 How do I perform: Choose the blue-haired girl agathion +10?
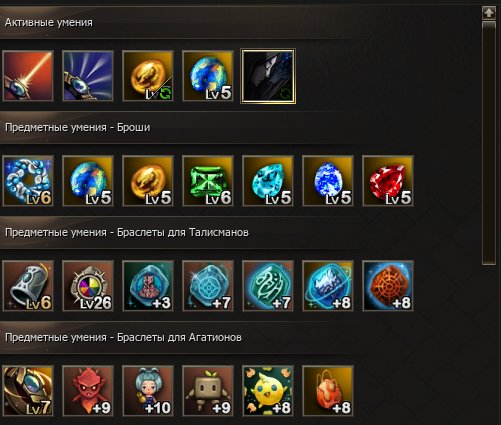click(148, 391)
